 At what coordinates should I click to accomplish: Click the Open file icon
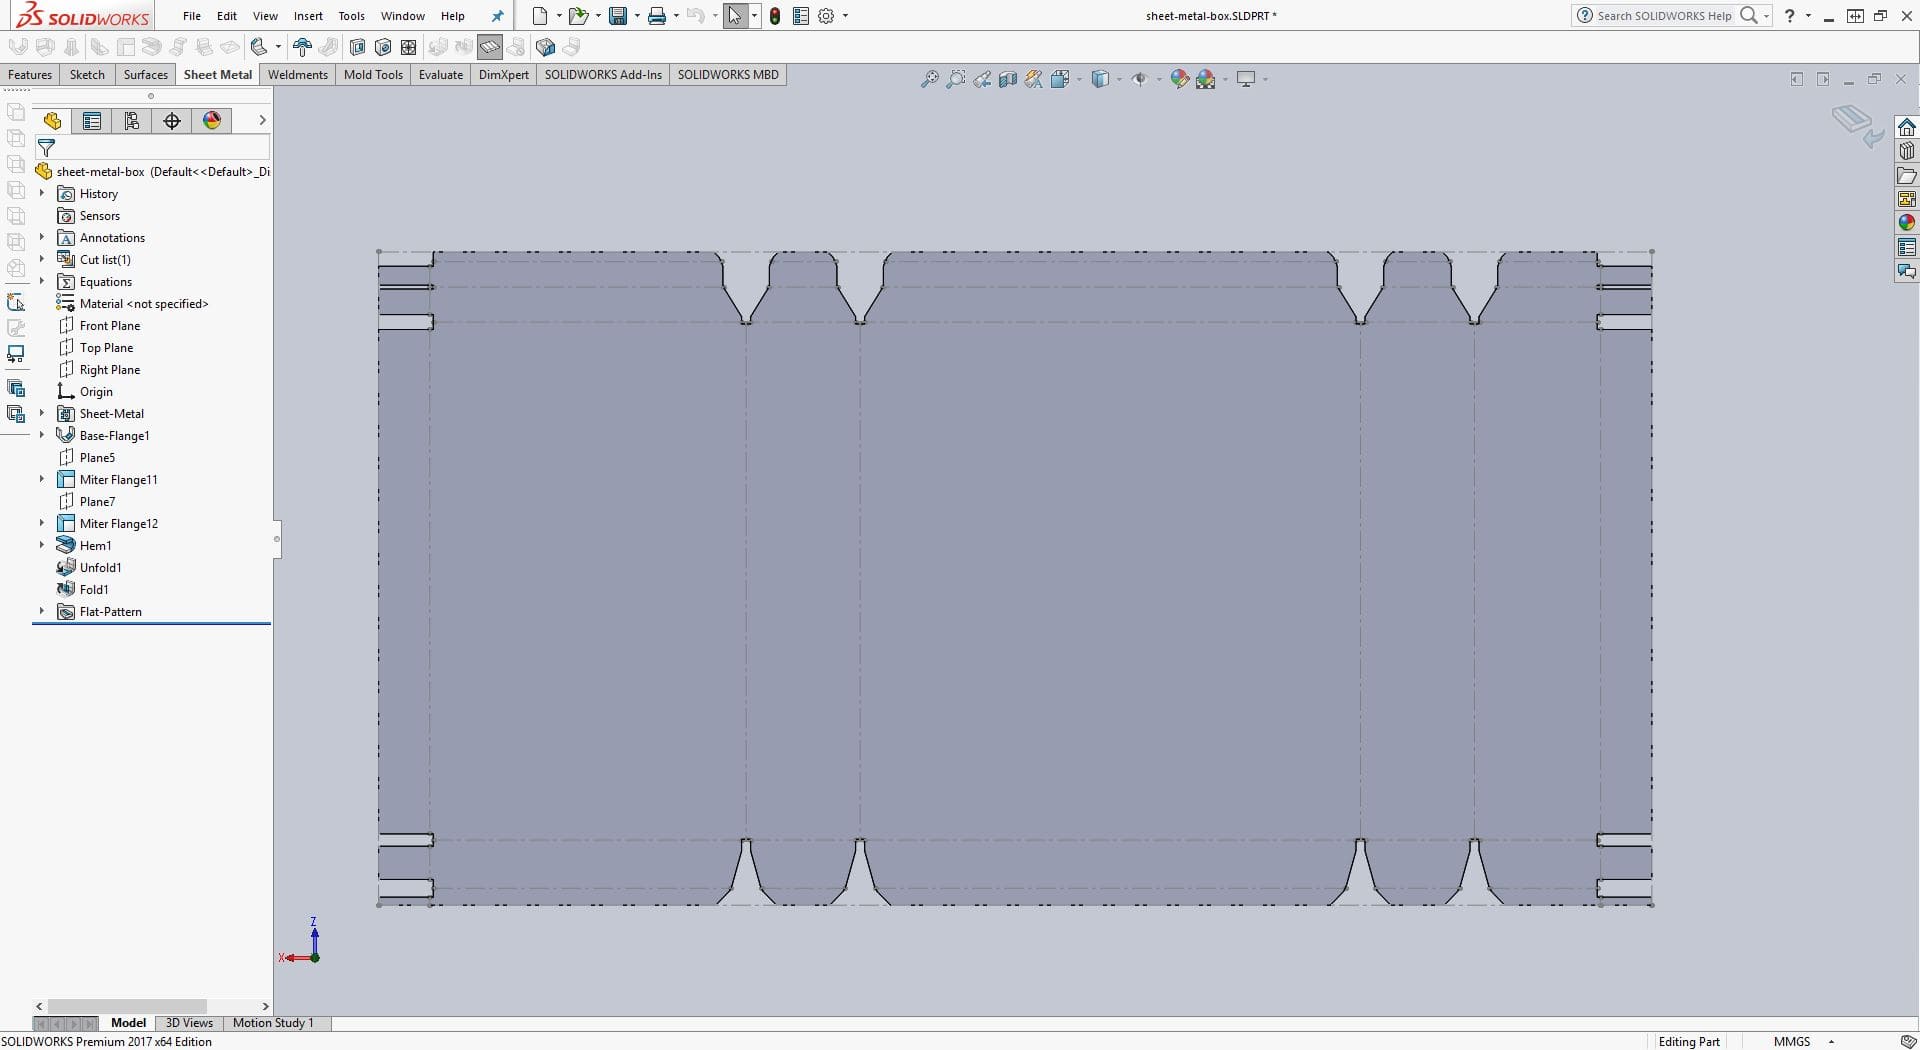coord(577,16)
